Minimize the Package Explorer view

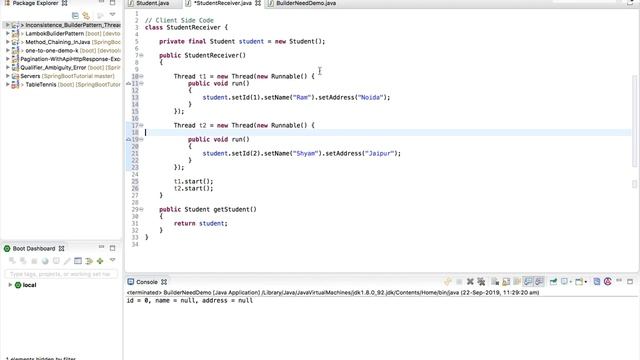[101, 2]
